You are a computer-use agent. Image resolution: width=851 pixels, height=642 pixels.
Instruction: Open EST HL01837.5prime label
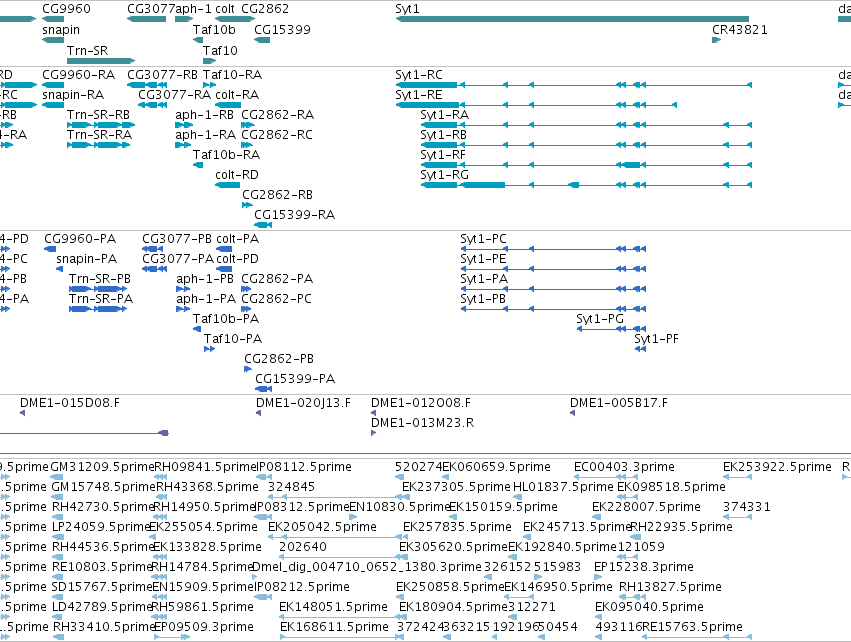563,487
